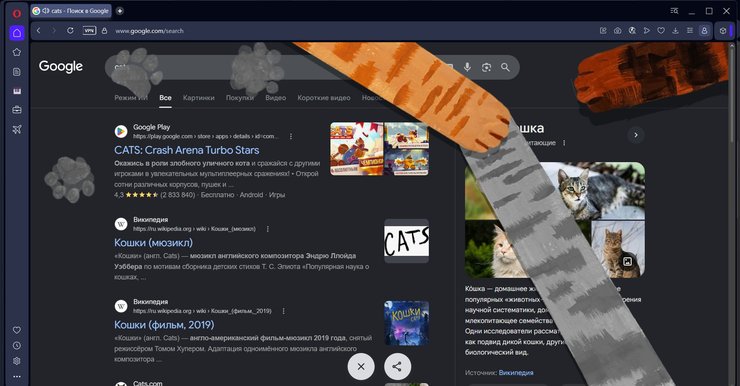Open the sidebar heart icon
Image resolution: width=740 pixels, height=386 pixels.
tap(17, 330)
